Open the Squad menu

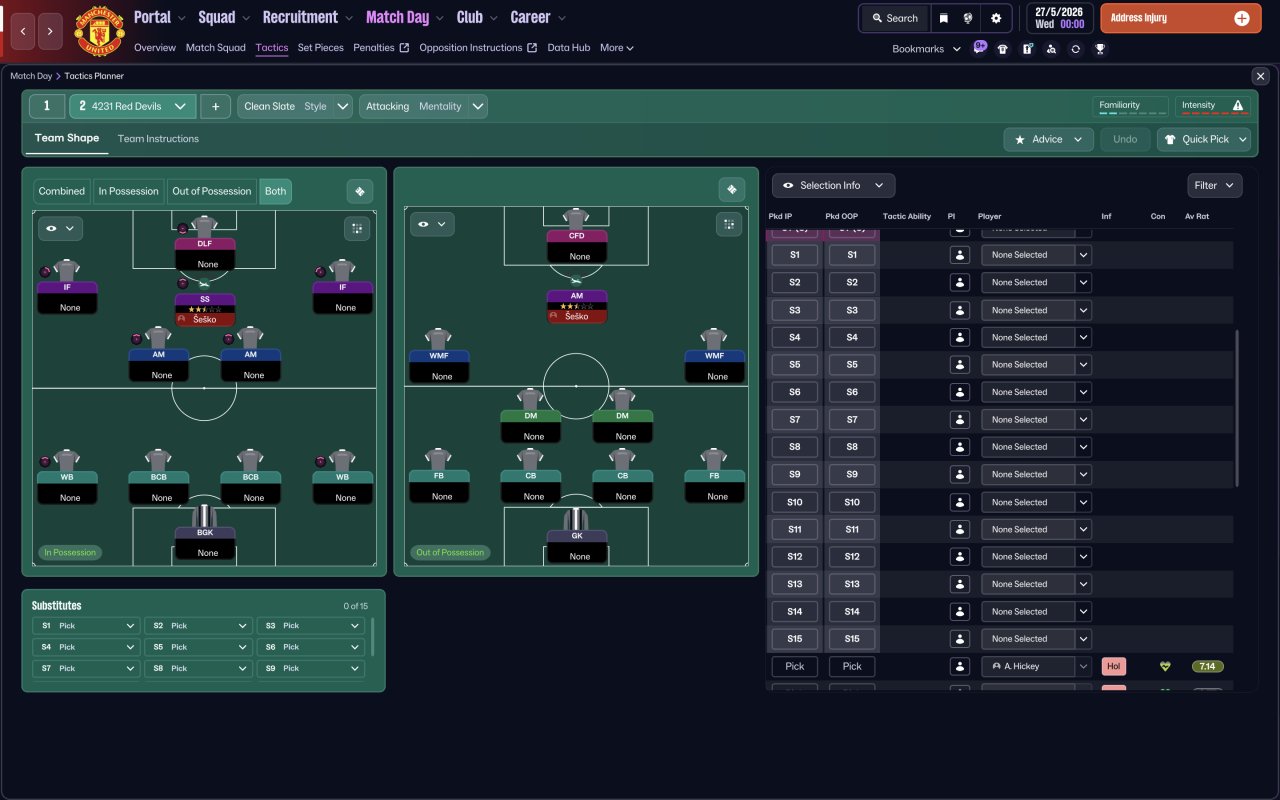point(225,17)
